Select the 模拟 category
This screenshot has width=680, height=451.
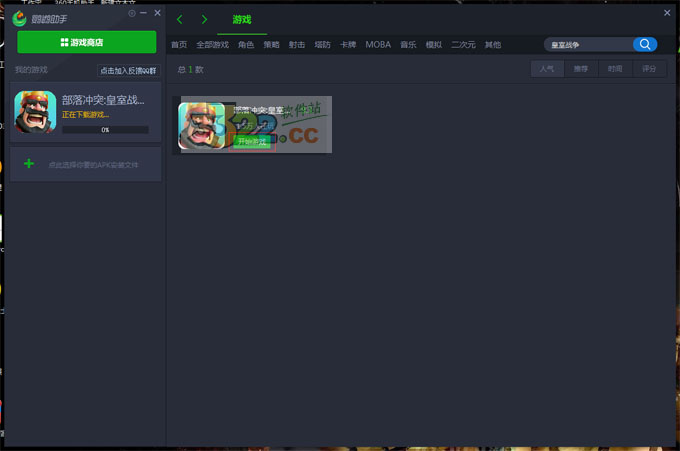(434, 45)
